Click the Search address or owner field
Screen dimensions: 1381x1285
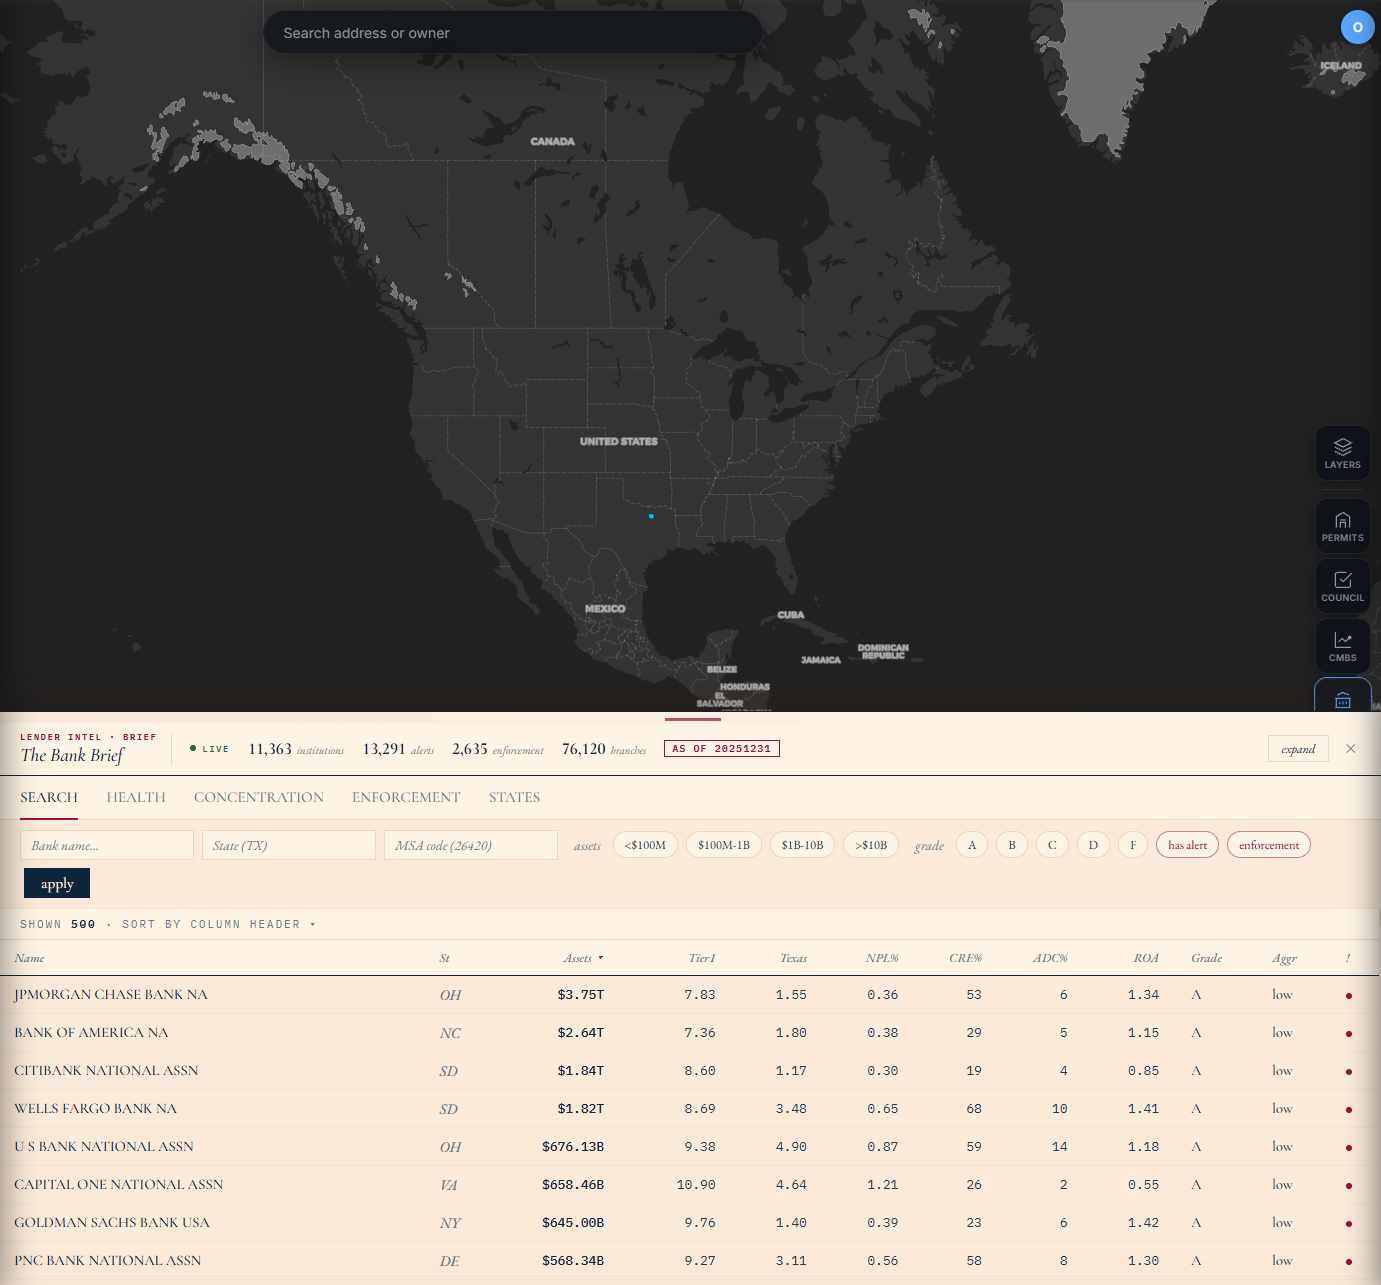point(512,33)
